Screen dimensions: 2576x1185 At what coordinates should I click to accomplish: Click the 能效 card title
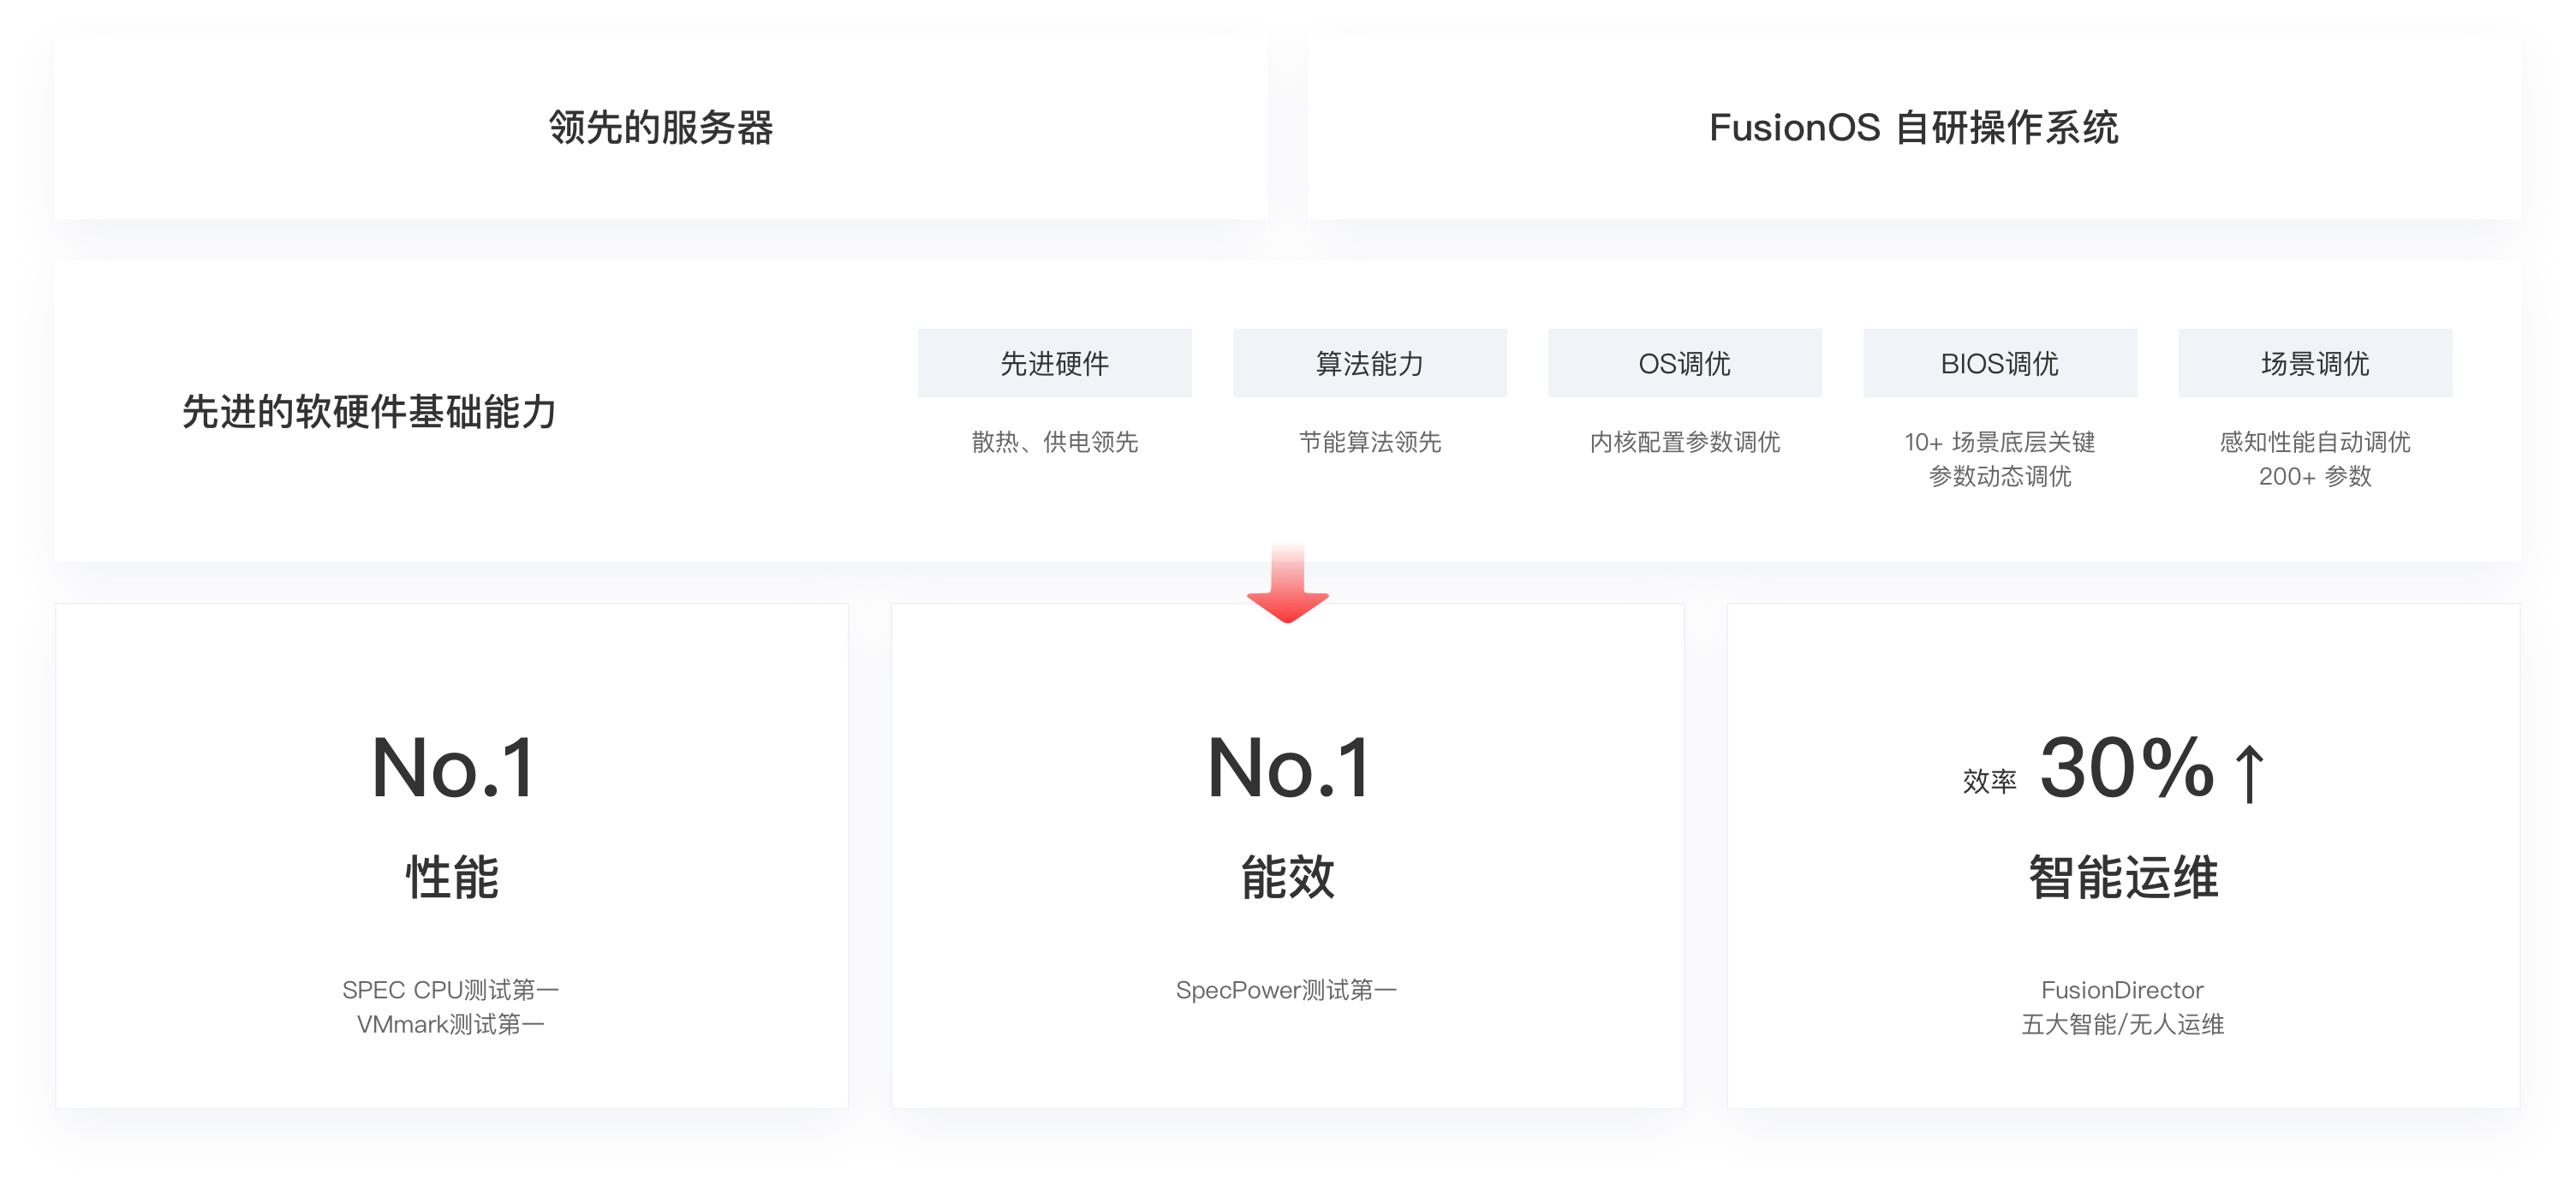1288,877
